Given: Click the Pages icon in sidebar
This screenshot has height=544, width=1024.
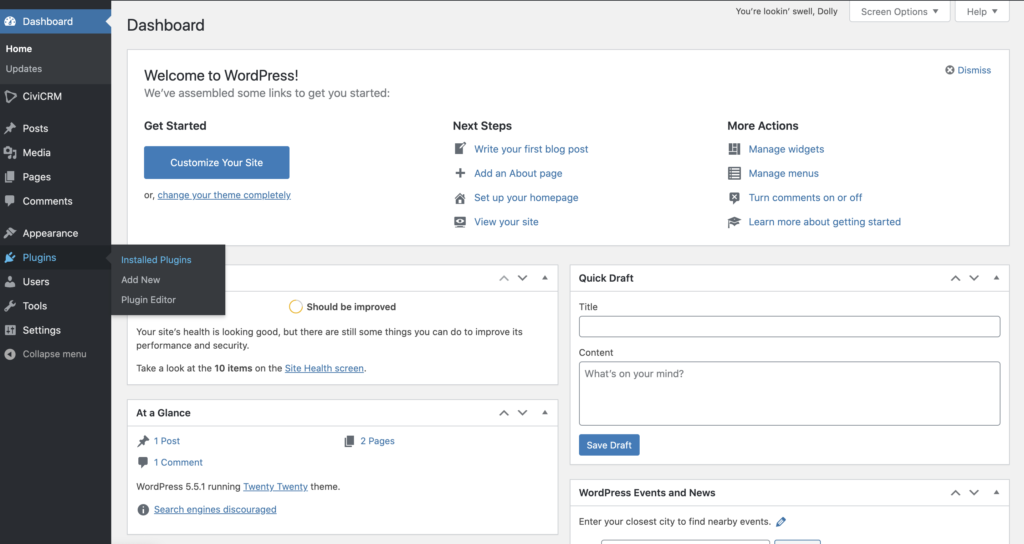Looking at the screenshot, I should (10, 177).
